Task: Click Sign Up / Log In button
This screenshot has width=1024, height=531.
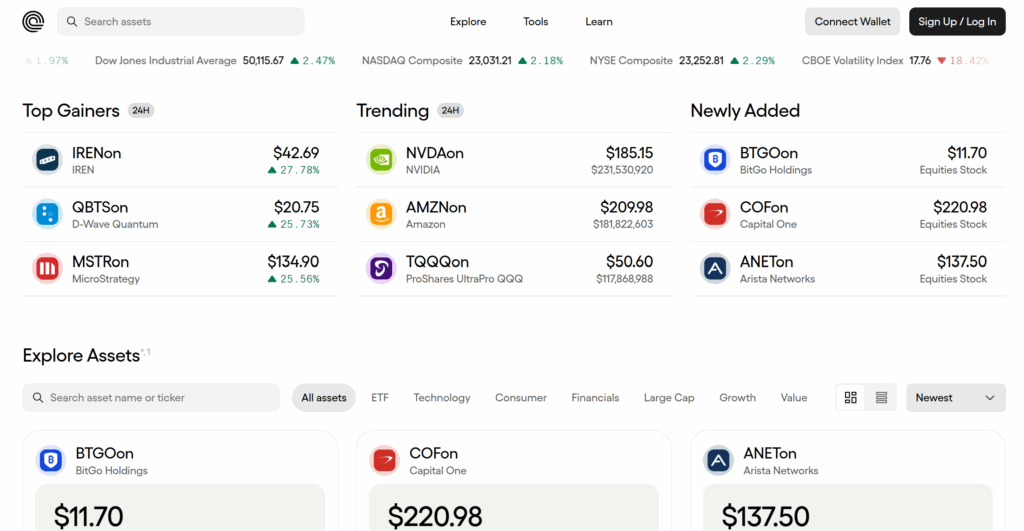Action: click(x=956, y=21)
